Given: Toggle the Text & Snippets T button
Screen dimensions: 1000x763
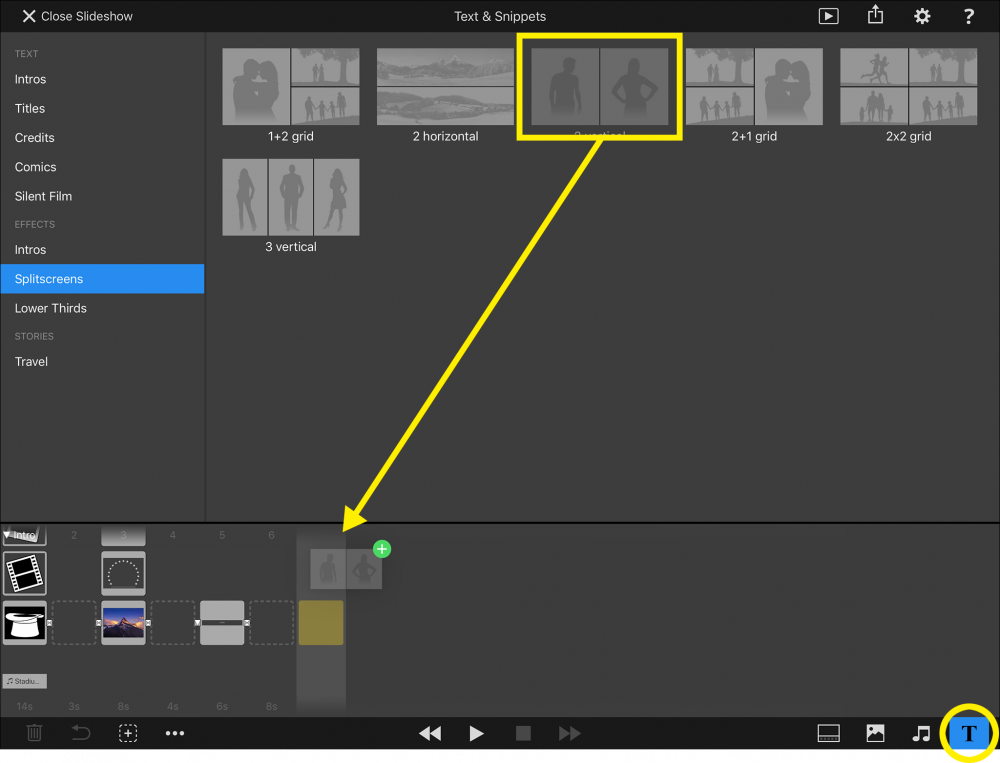Looking at the screenshot, I should (969, 733).
